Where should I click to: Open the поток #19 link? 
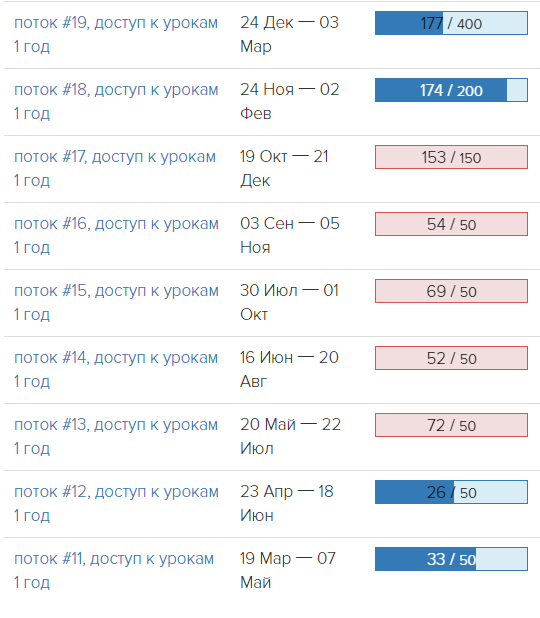[116, 34]
